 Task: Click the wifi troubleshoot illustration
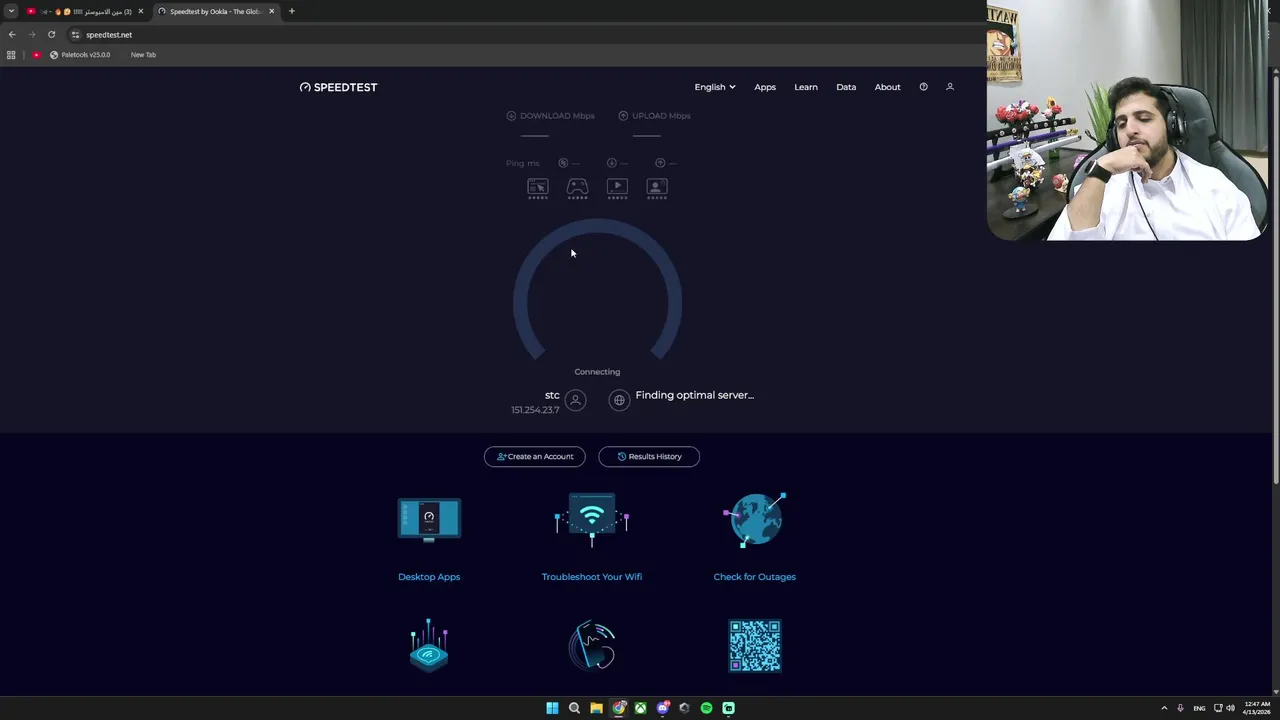(x=592, y=519)
